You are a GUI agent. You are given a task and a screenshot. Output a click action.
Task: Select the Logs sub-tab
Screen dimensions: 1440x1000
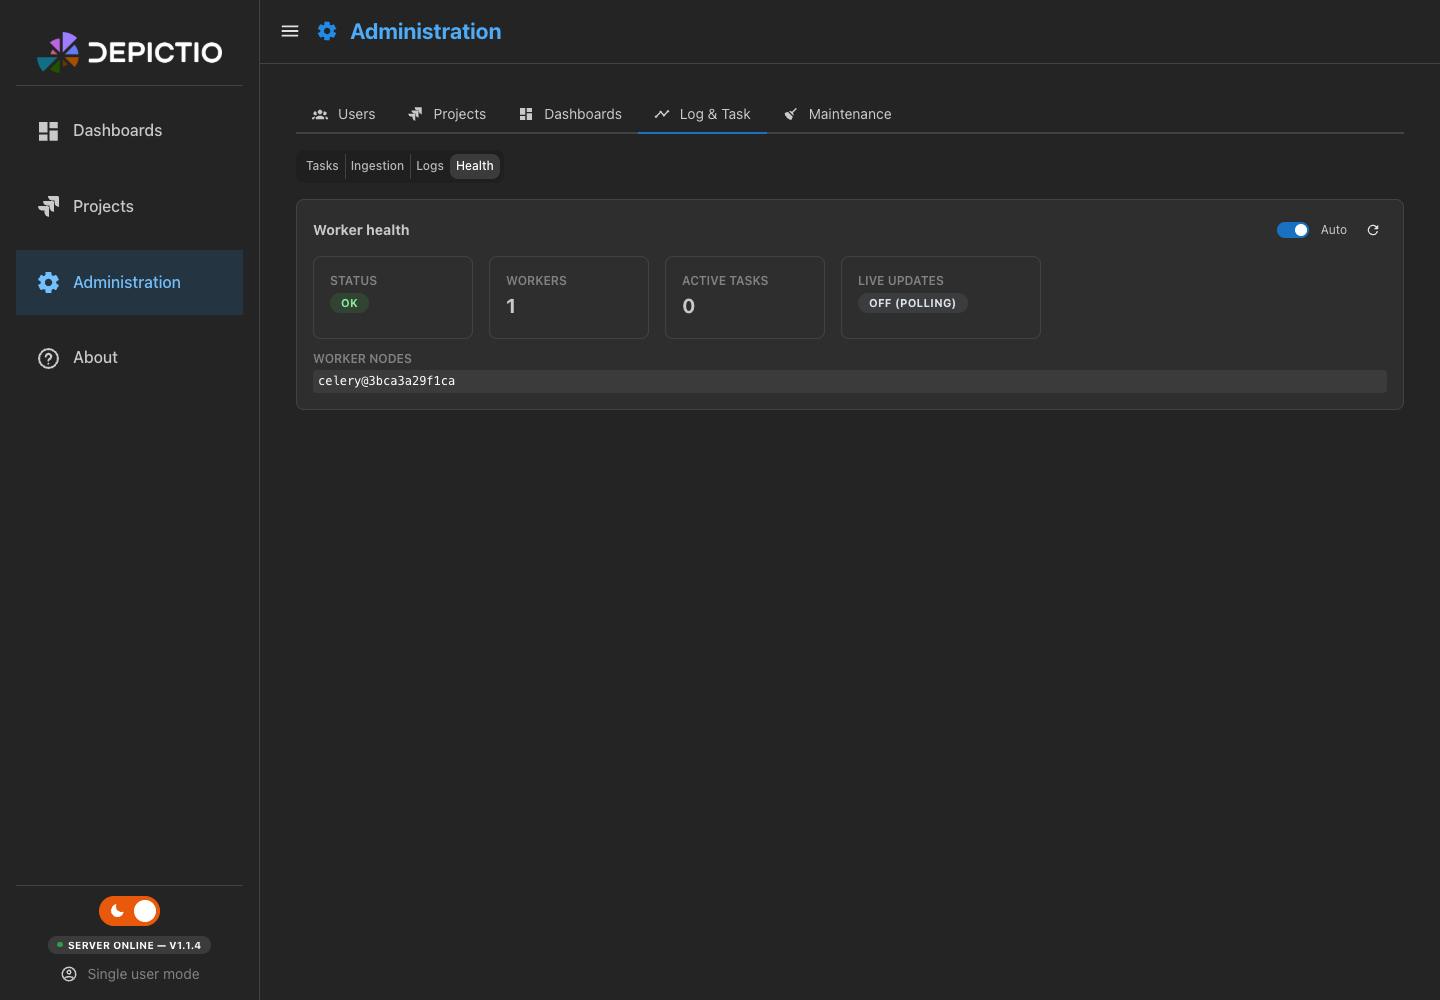point(430,166)
